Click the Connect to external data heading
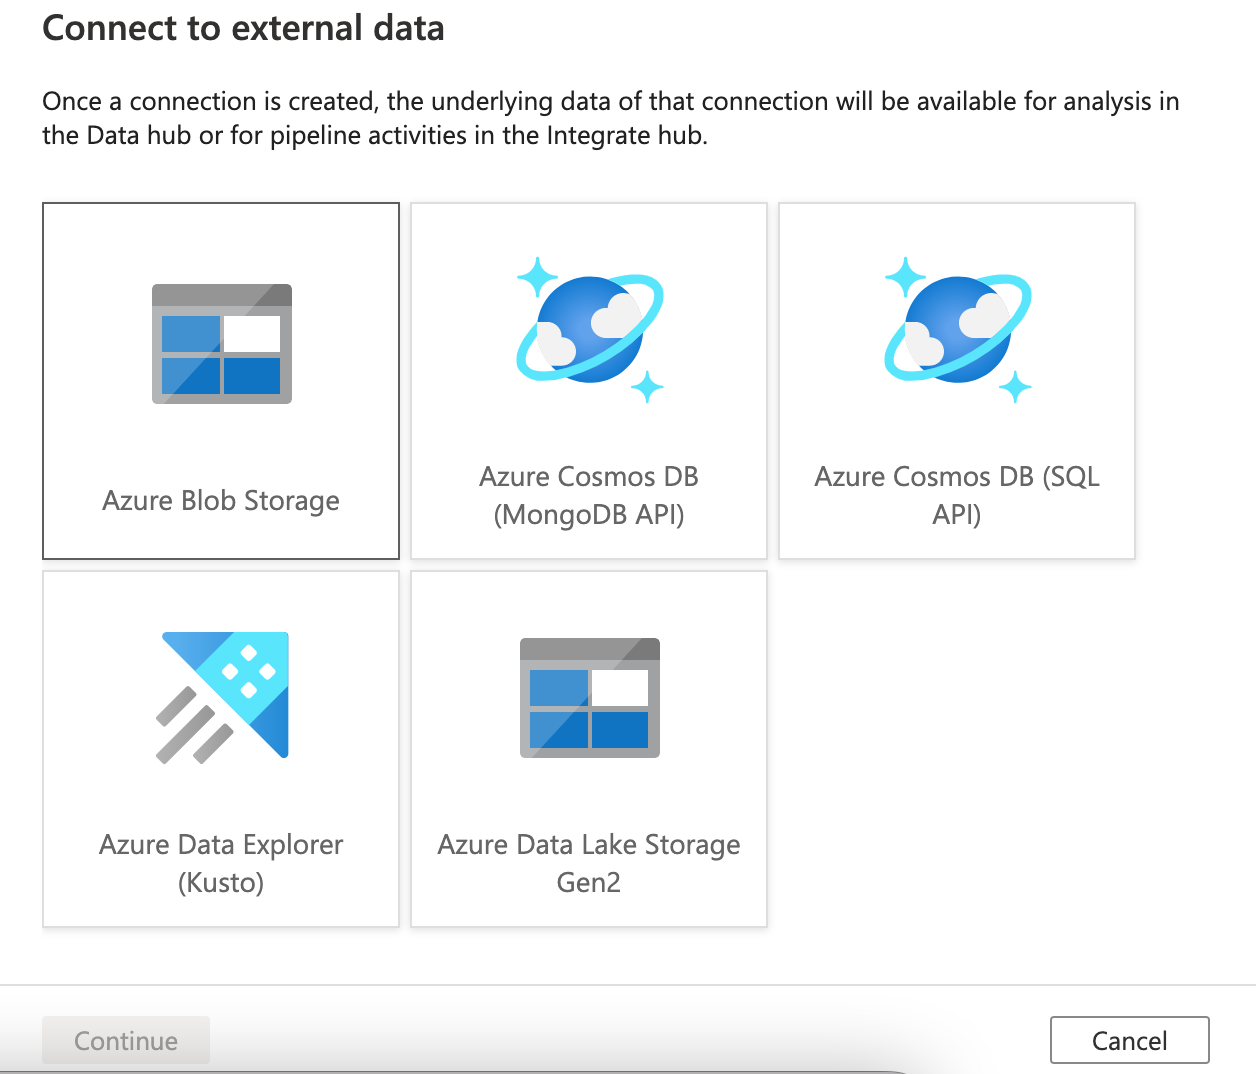Image resolution: width=1256 pixels, height=1074 pixels. (x=243, y=28)
